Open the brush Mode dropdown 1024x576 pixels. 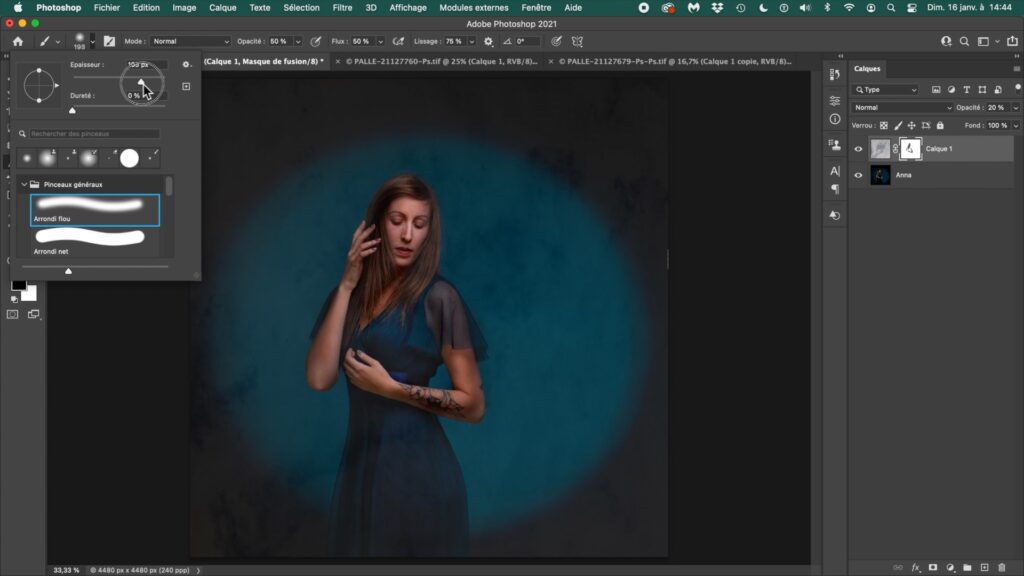pyautogui.click(x=190, y=42)
